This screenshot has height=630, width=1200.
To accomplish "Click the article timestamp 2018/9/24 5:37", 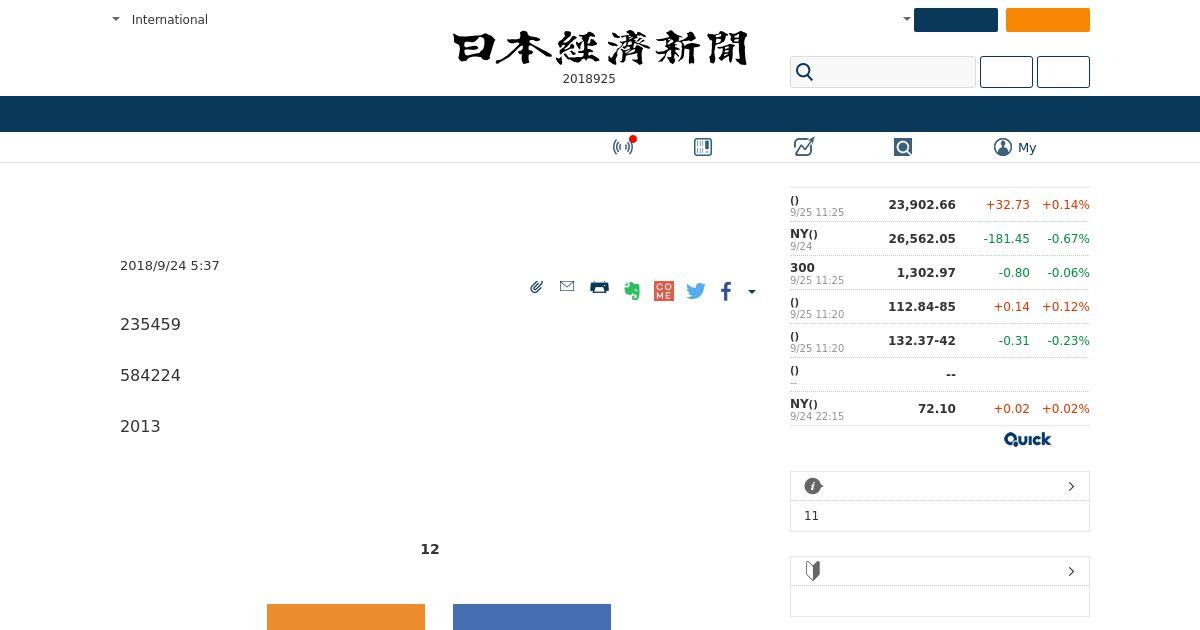I will pos(170,265).
